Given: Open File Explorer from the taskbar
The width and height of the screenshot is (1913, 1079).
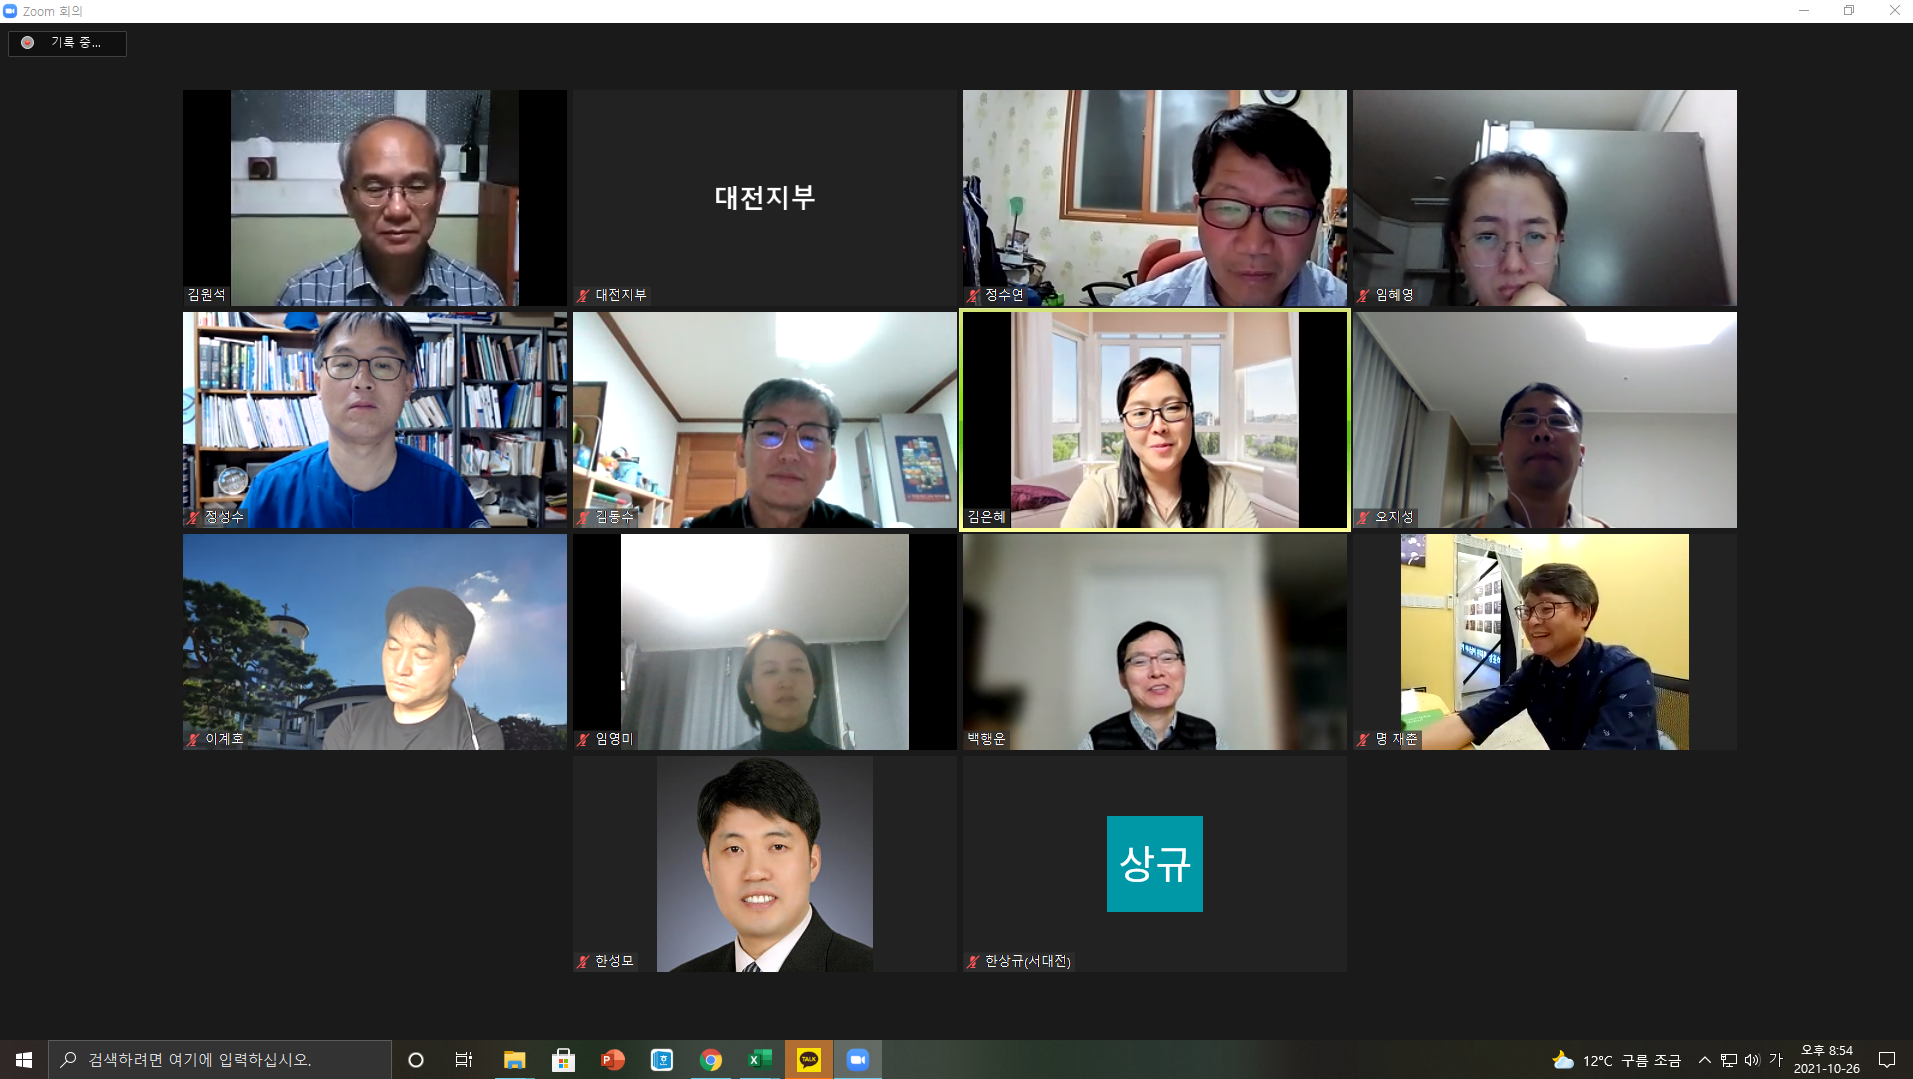Looking at the screenshot, I should [514, 1060].
